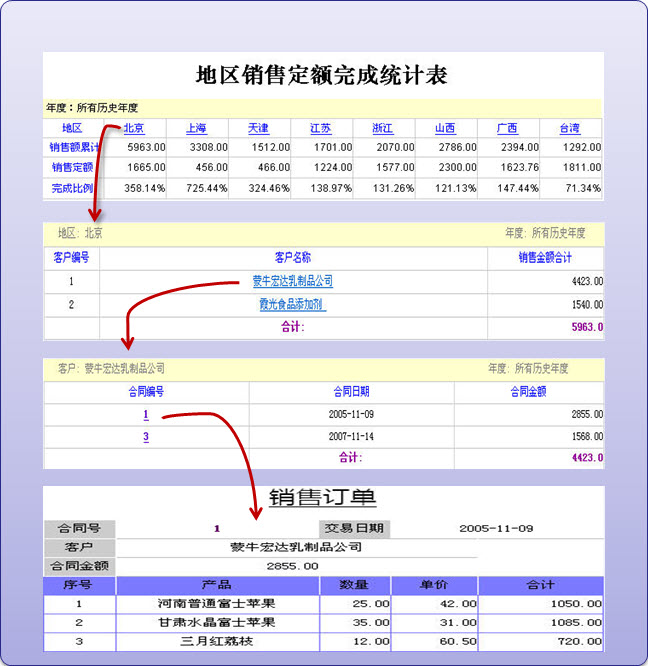
Task: Click the 1085.00 line total
Action: click(576, 623)
